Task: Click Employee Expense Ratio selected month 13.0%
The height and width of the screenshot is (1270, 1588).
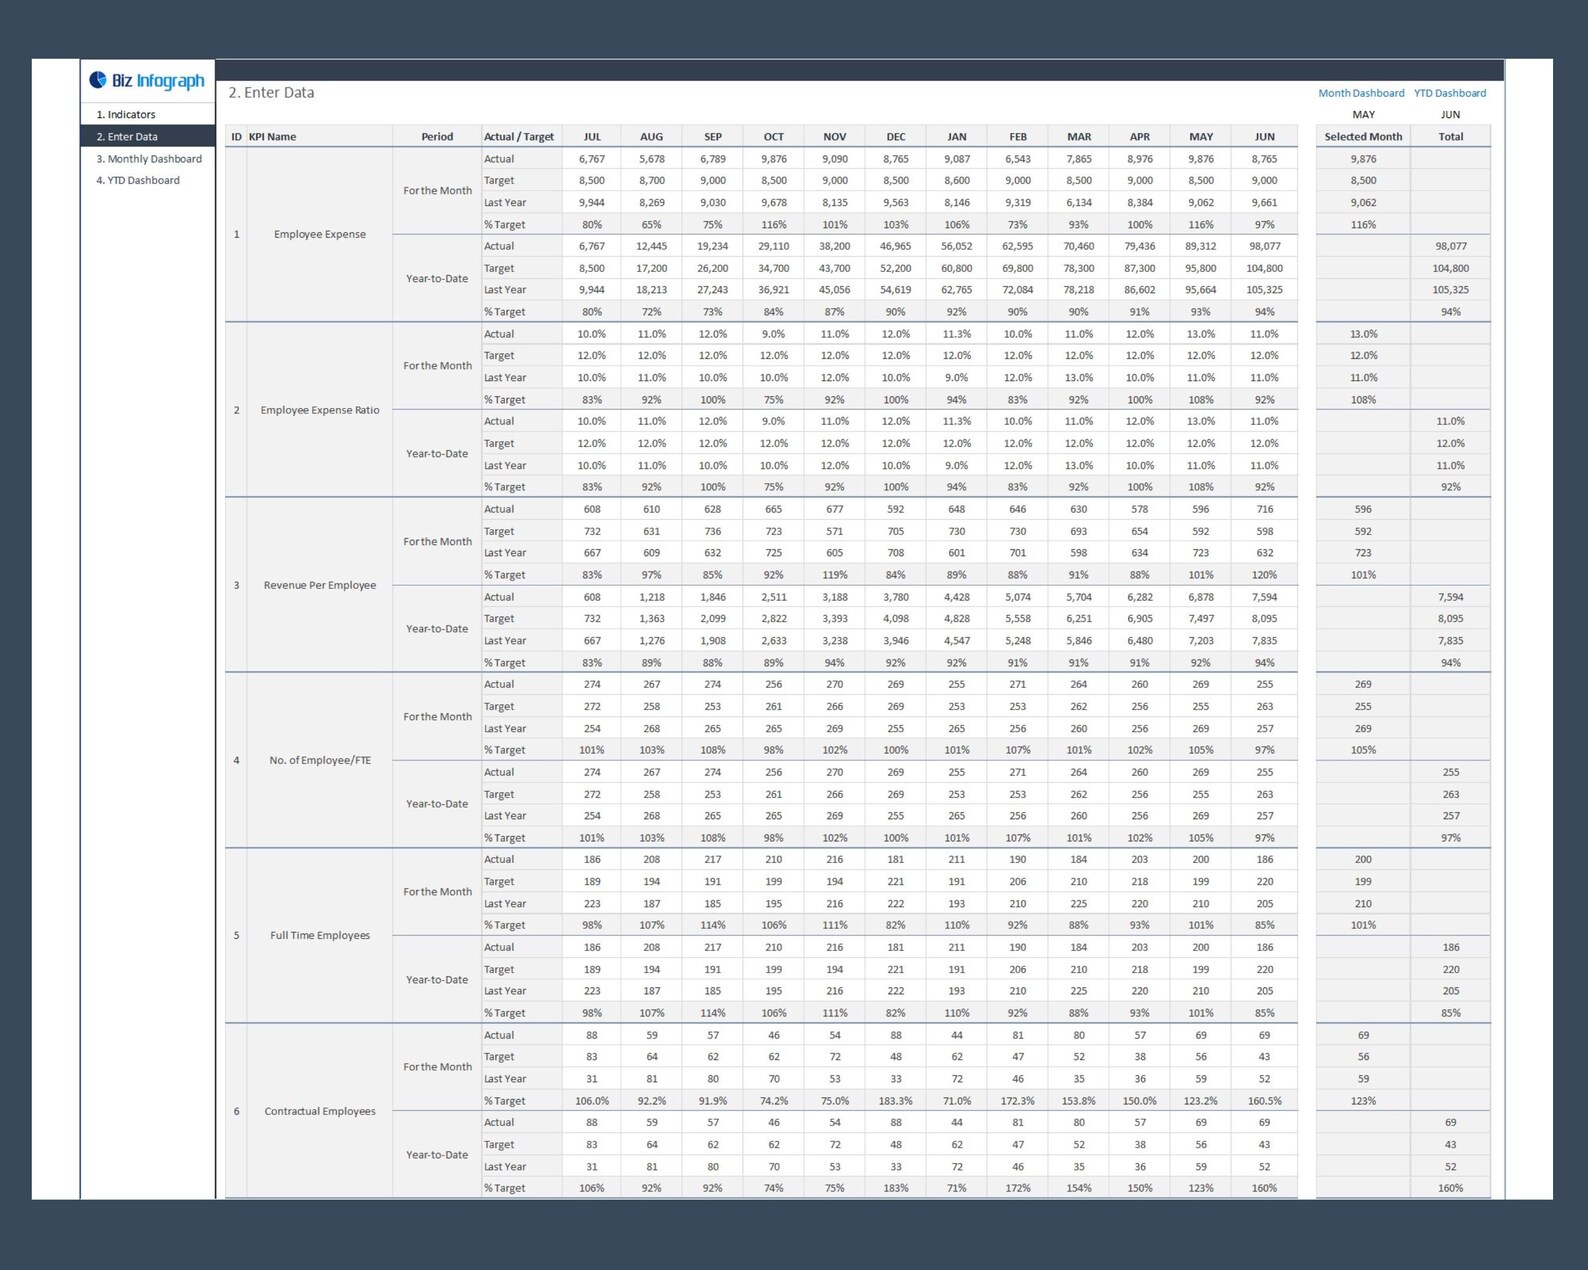Action: coord(1363,334)
